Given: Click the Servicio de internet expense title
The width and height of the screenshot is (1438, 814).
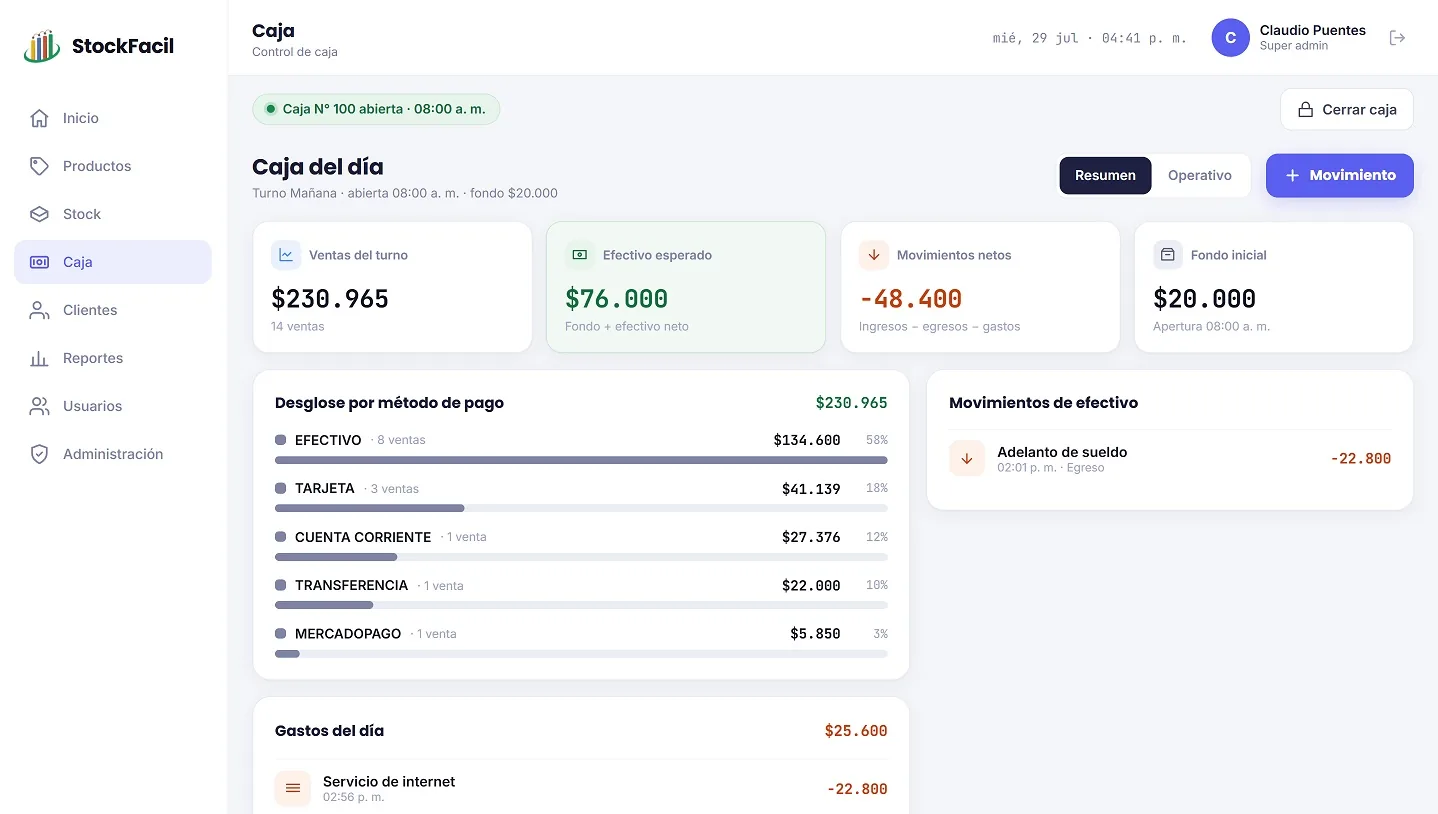Looking at the screenshot, I should pos(389,781).
